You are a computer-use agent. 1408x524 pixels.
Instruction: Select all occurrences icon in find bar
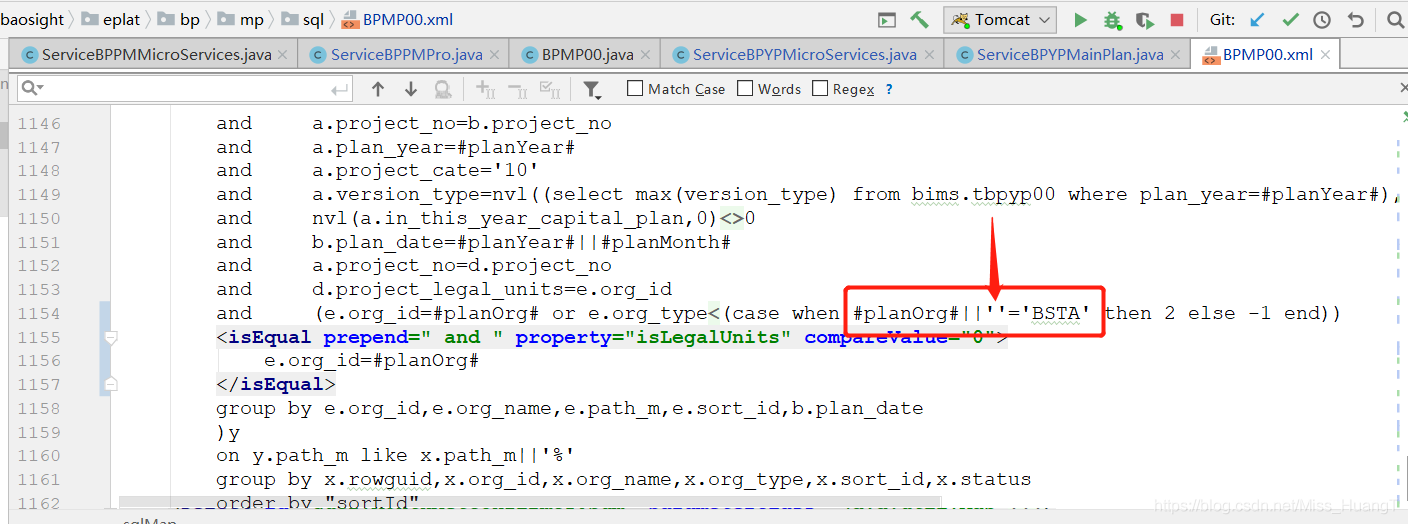pyautogui.click(x=550, y=90)
